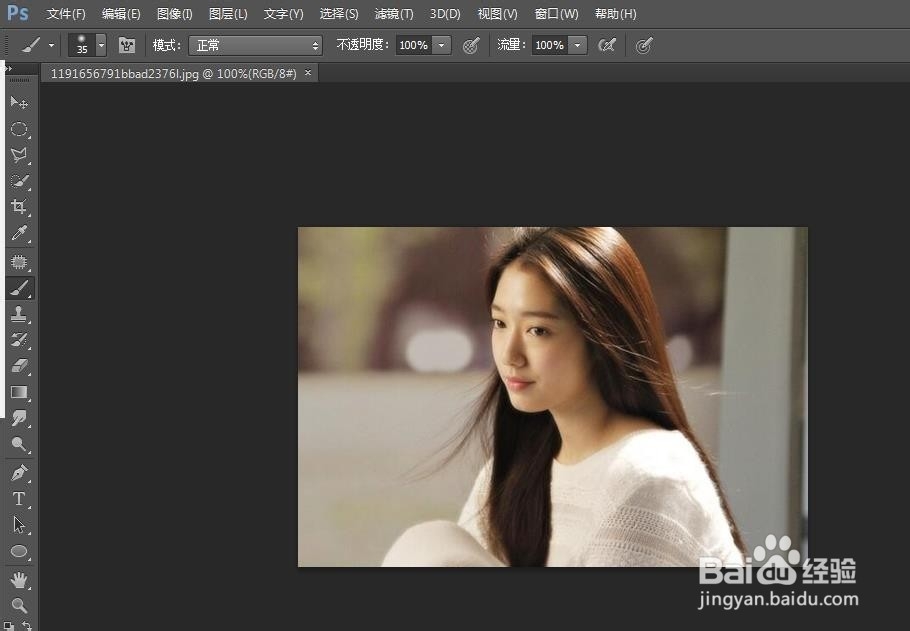Enable airbrush mode
Screen dimensions: 910x631
pos(607,45)
